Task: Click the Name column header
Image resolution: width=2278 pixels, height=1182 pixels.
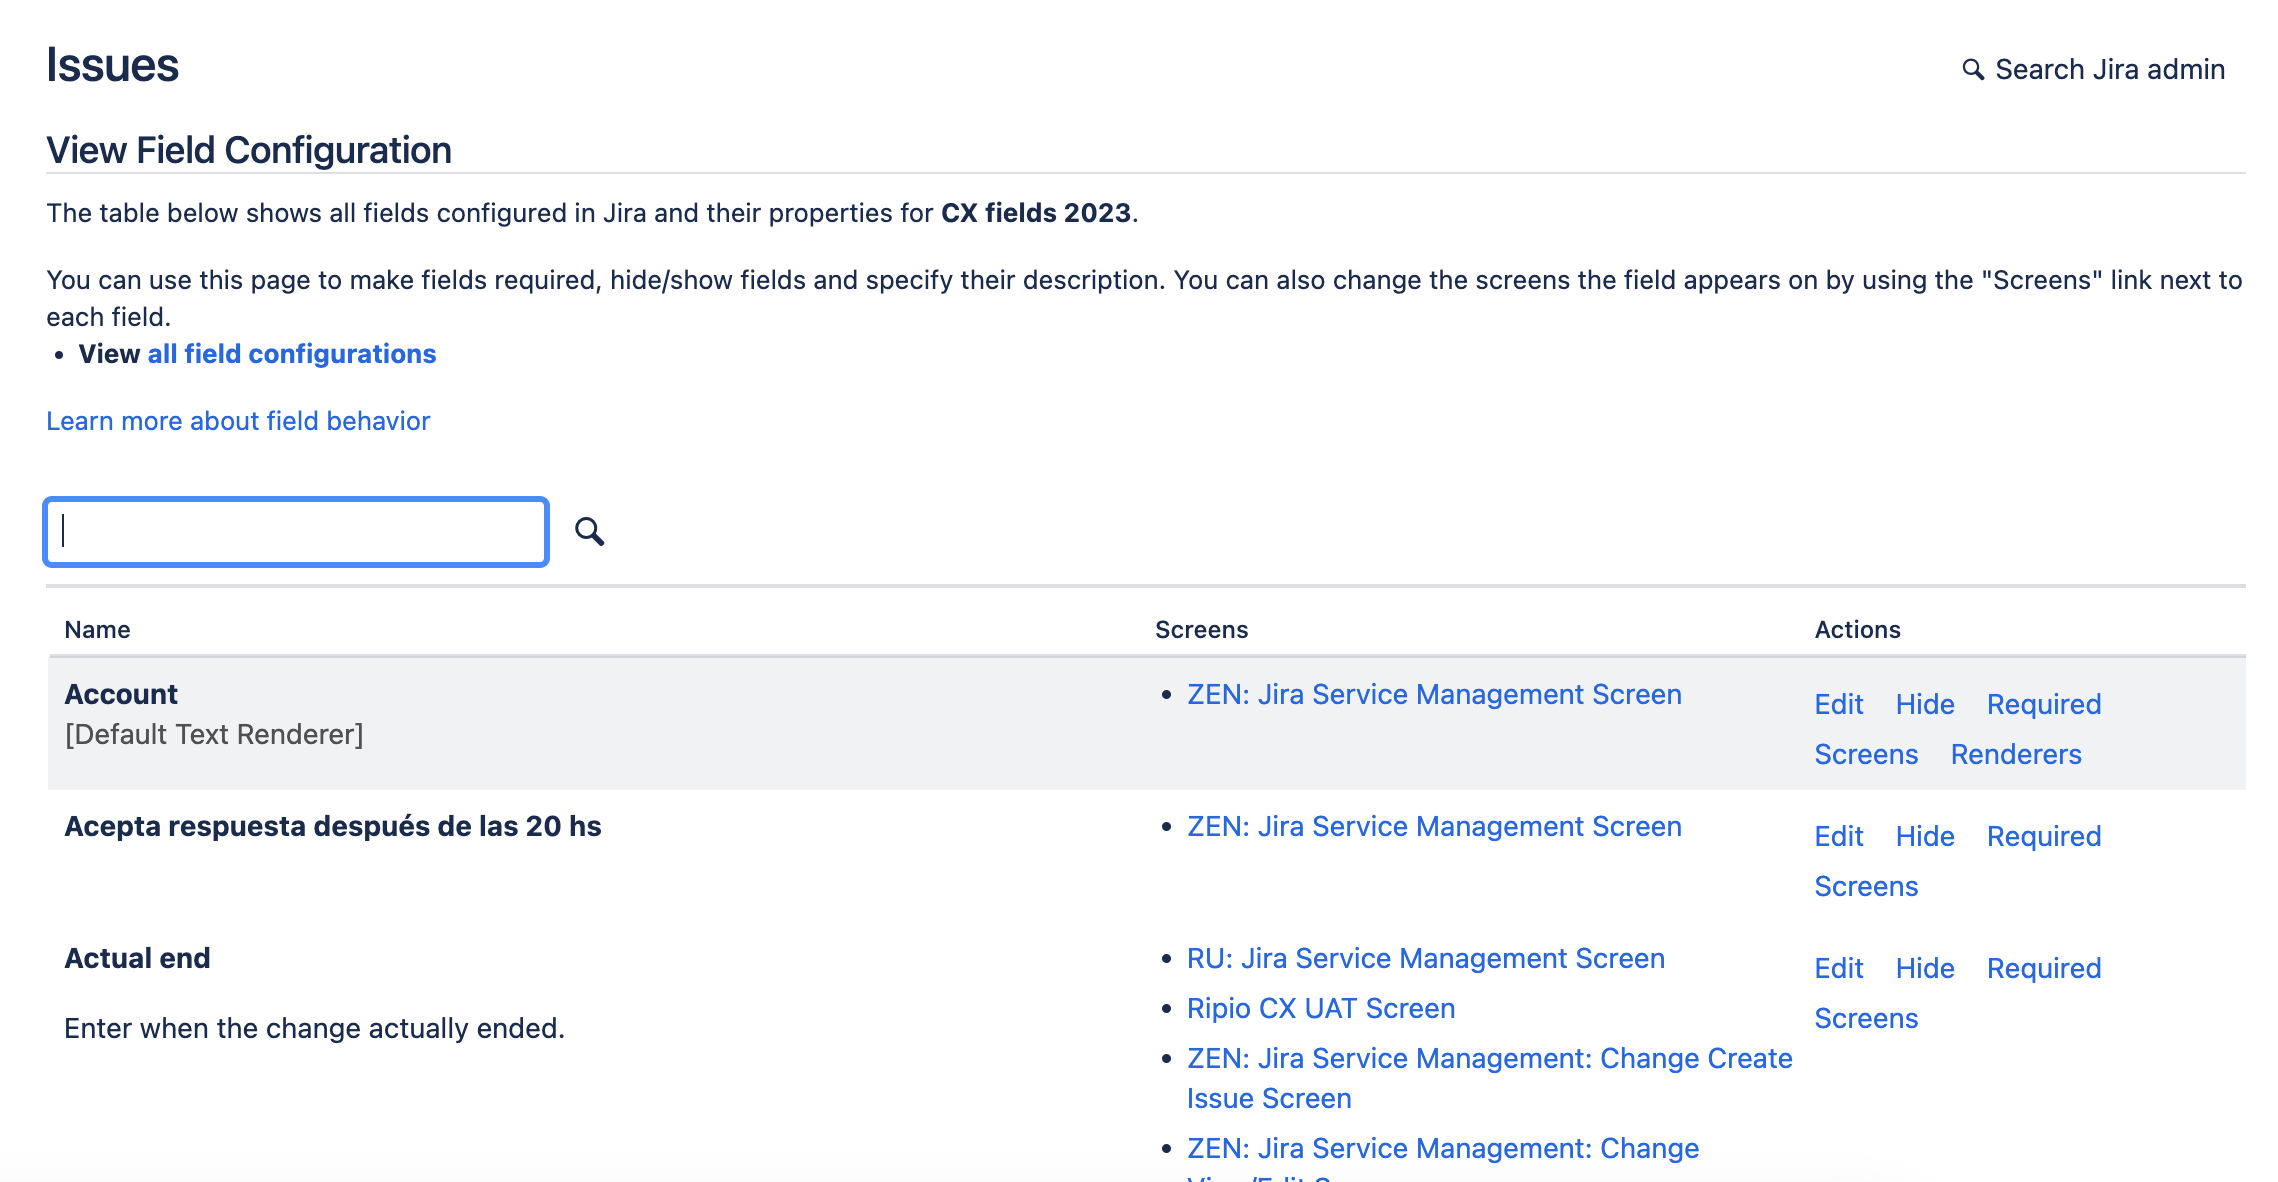Action: click(x=97, y=629)
